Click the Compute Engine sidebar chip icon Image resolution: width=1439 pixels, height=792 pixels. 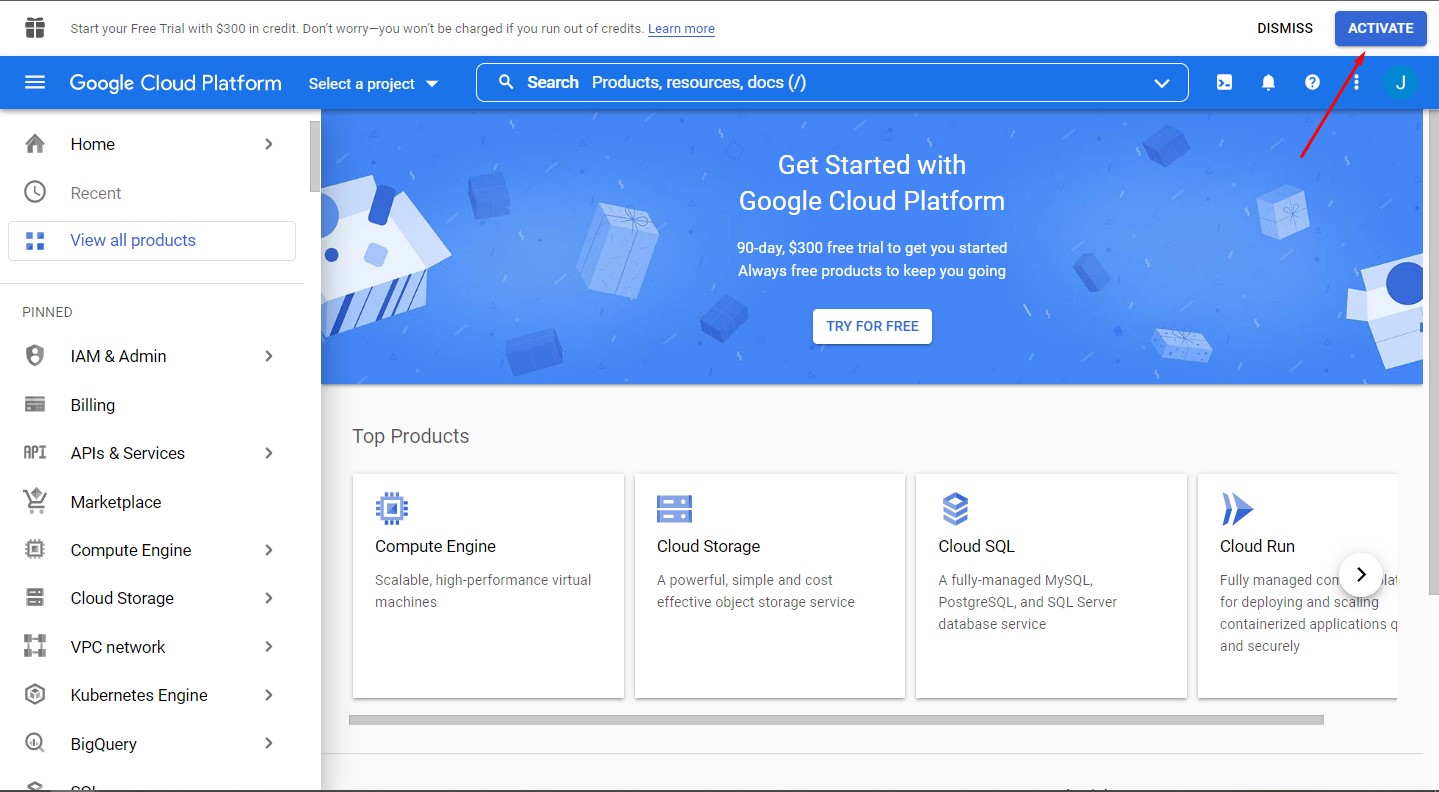coord(35,549)
